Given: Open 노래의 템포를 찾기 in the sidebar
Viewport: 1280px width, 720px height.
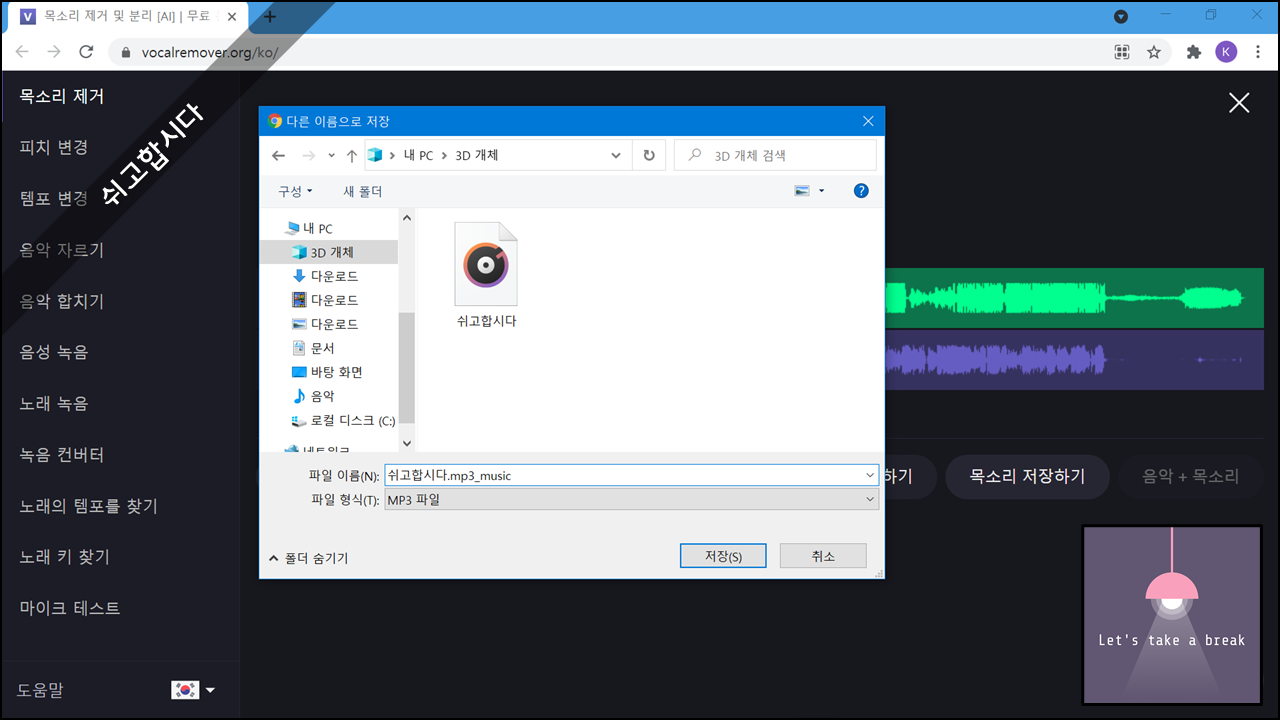Looking at the screenshot, I should [88, 506].
